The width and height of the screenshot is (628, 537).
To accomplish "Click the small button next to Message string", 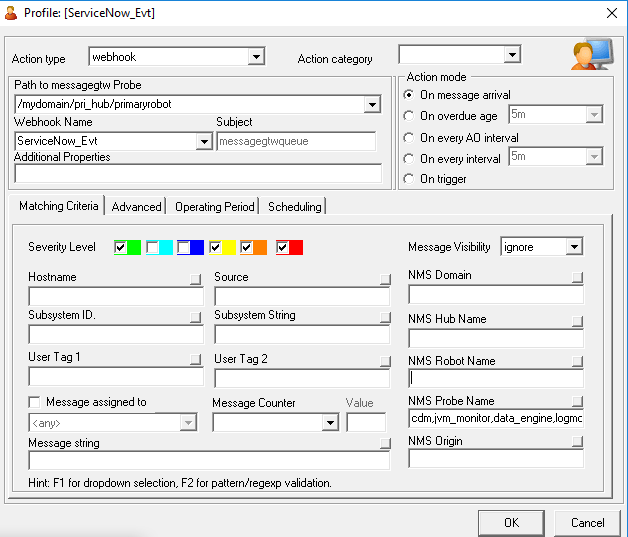I will point(384,445).
